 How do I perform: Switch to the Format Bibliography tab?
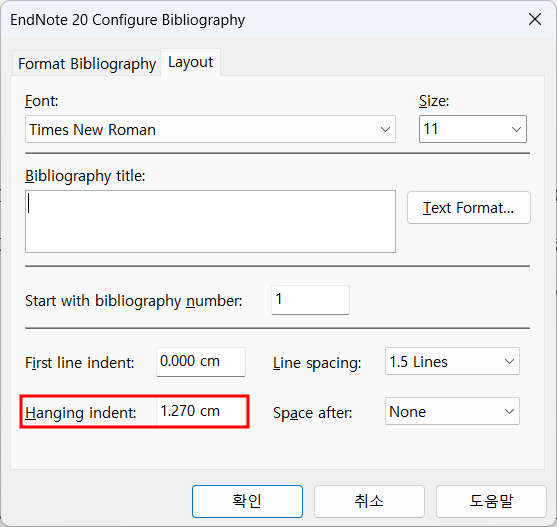click(87, 64)
